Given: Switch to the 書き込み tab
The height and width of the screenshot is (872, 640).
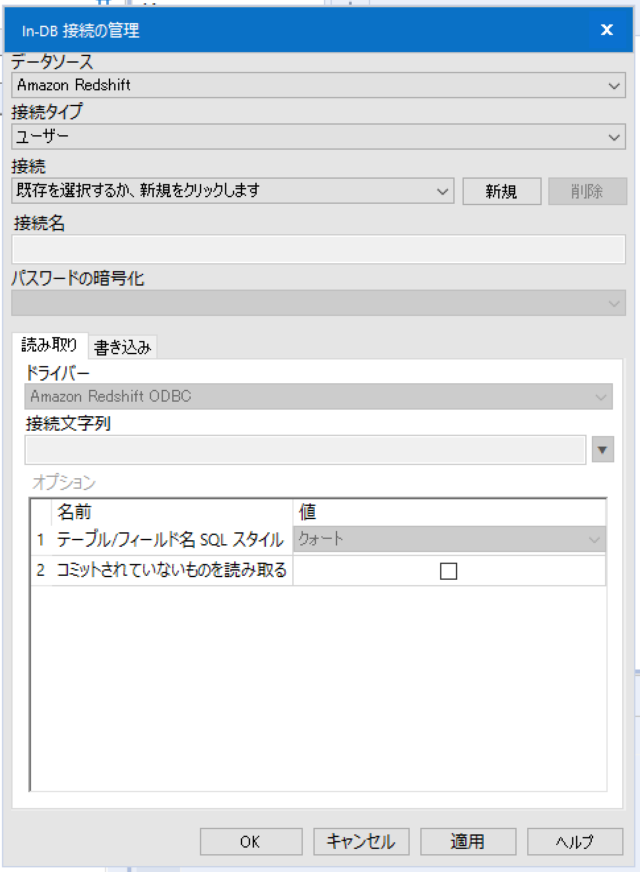Looking at the screenshot, I should [122, 348].
